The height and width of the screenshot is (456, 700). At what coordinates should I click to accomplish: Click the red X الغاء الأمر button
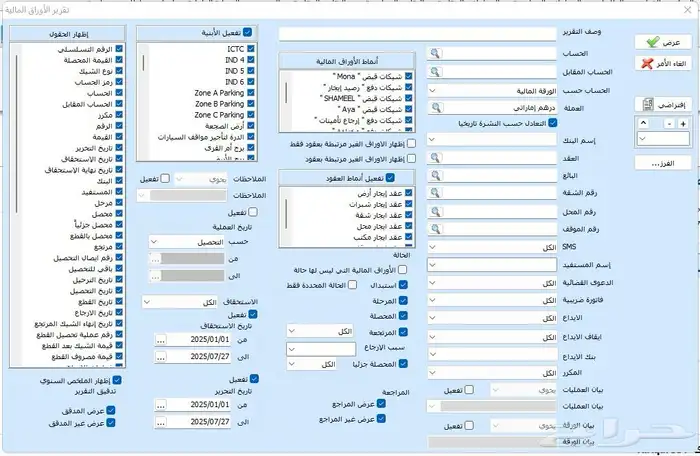pos(663,63)
